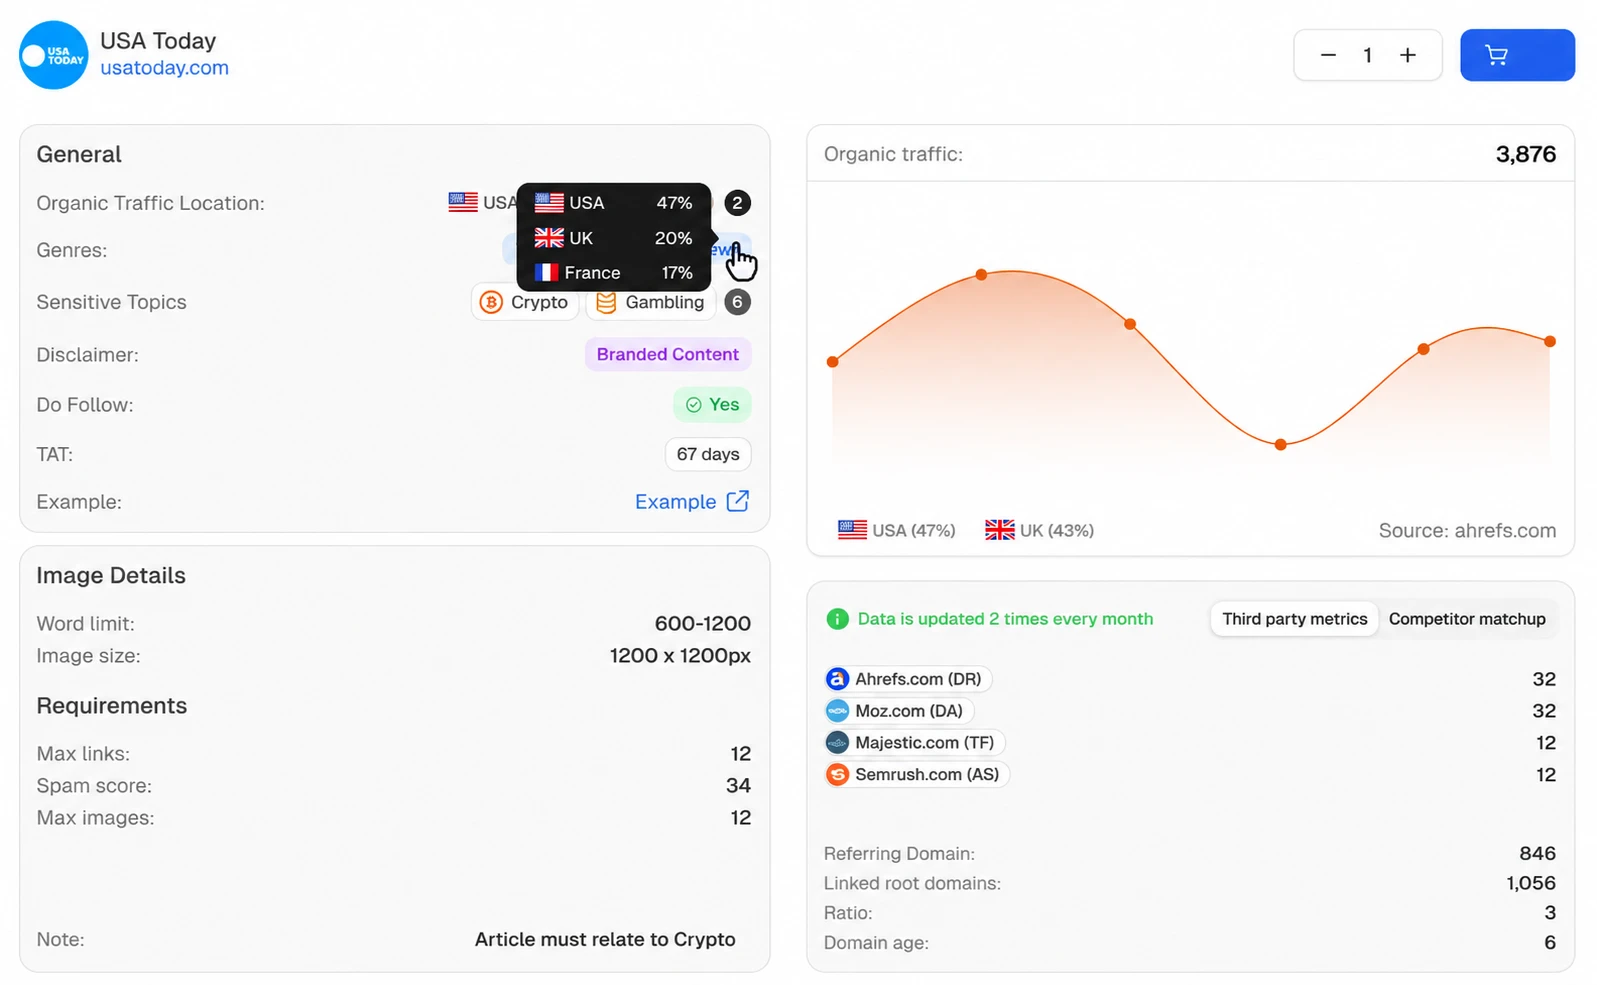Click the Moz.com (DA) metric chip
Viewport: 1597px width, 985px height.
(898, 711)
